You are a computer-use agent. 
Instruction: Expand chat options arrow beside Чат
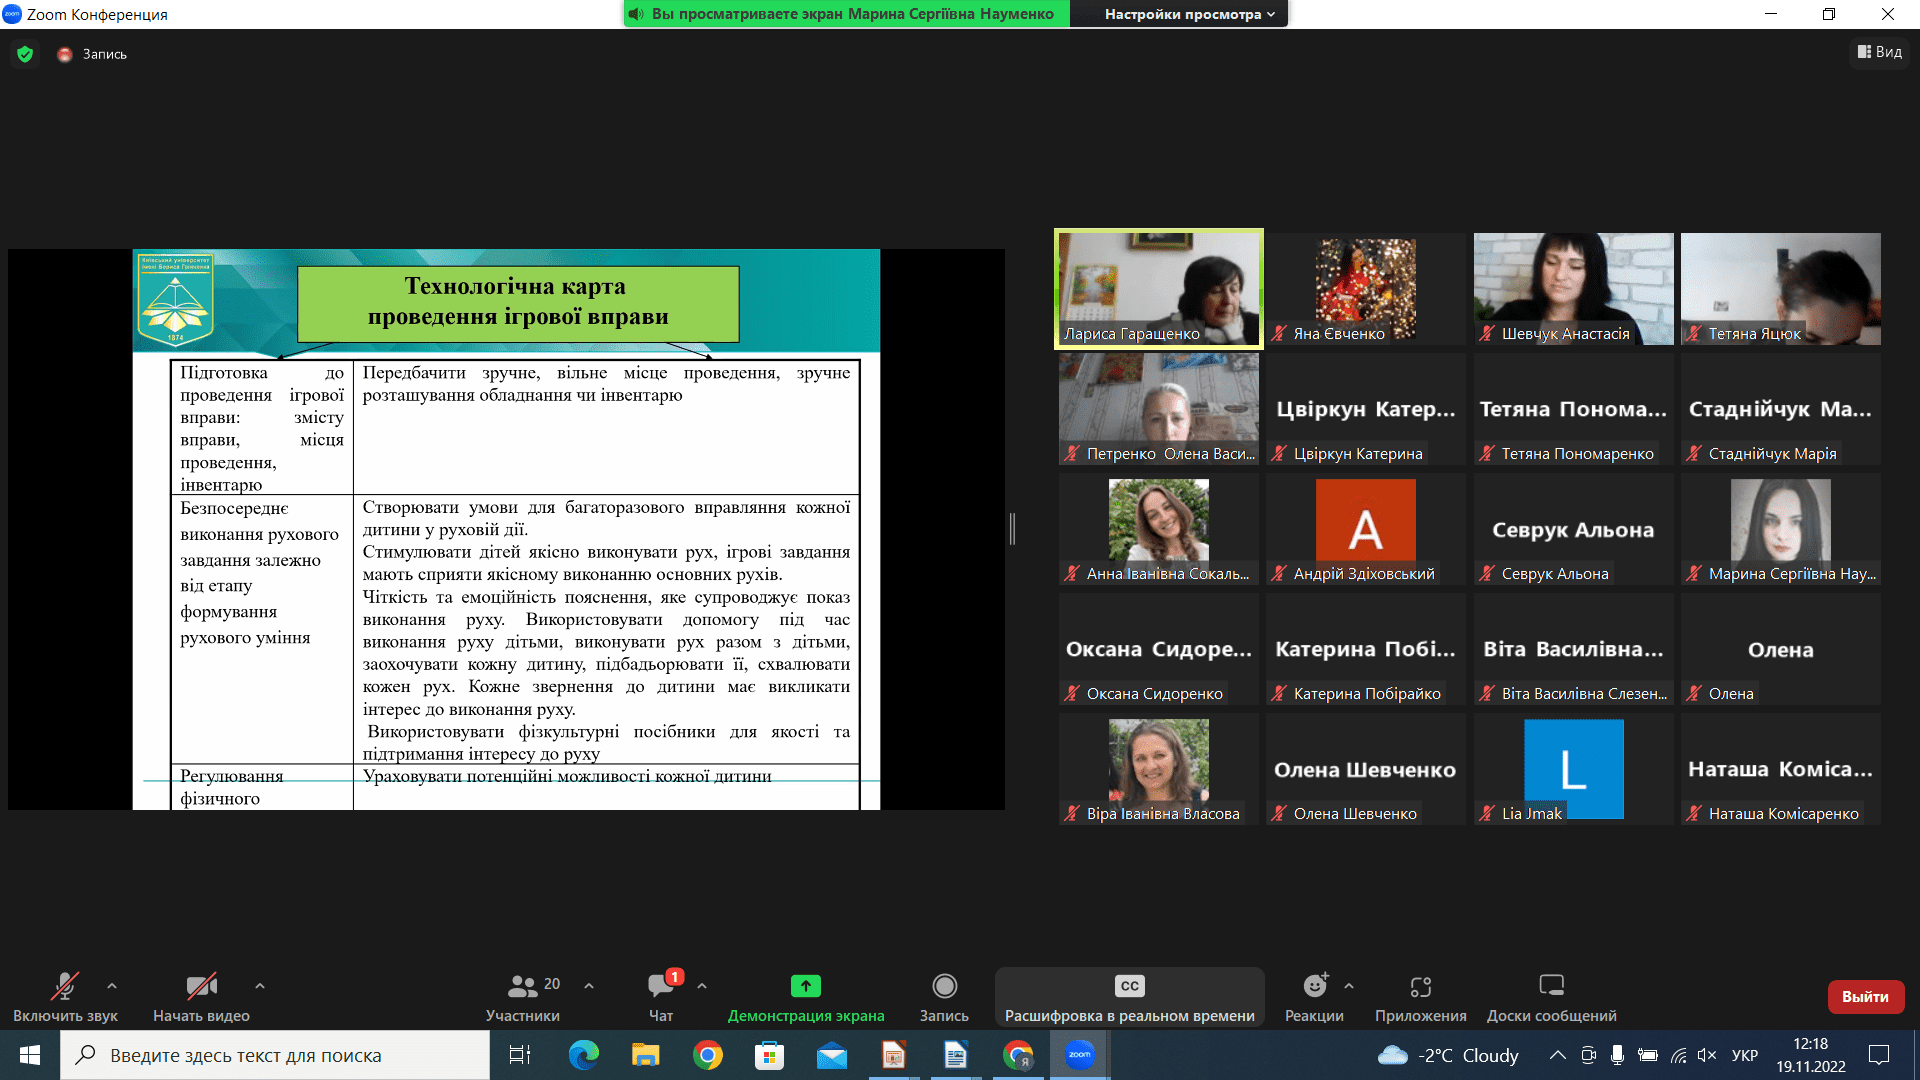(702, 986)
